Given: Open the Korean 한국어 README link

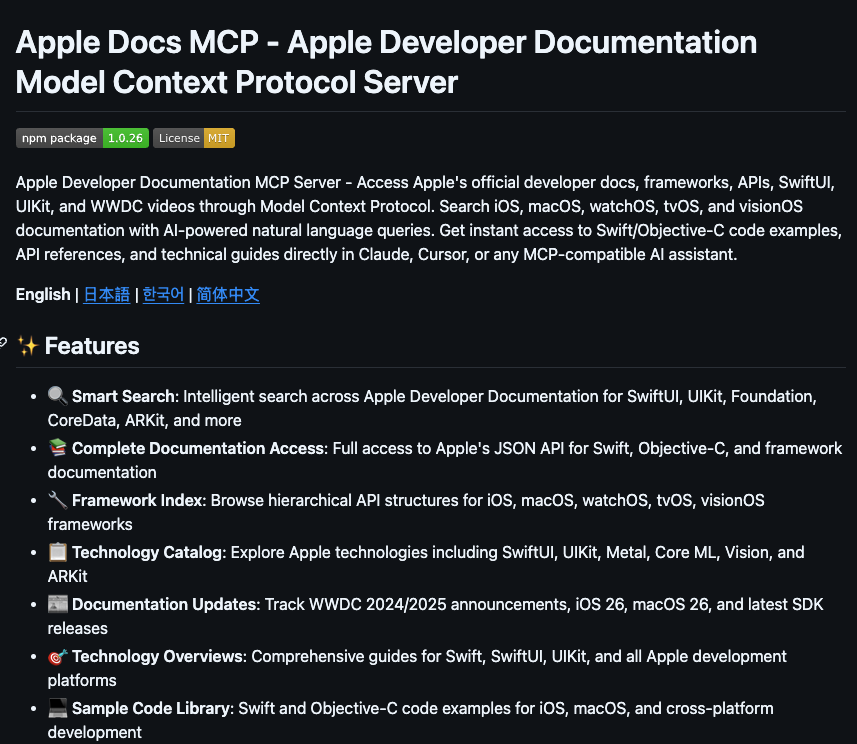Looking at the screenshot, I should pos(163,295).
